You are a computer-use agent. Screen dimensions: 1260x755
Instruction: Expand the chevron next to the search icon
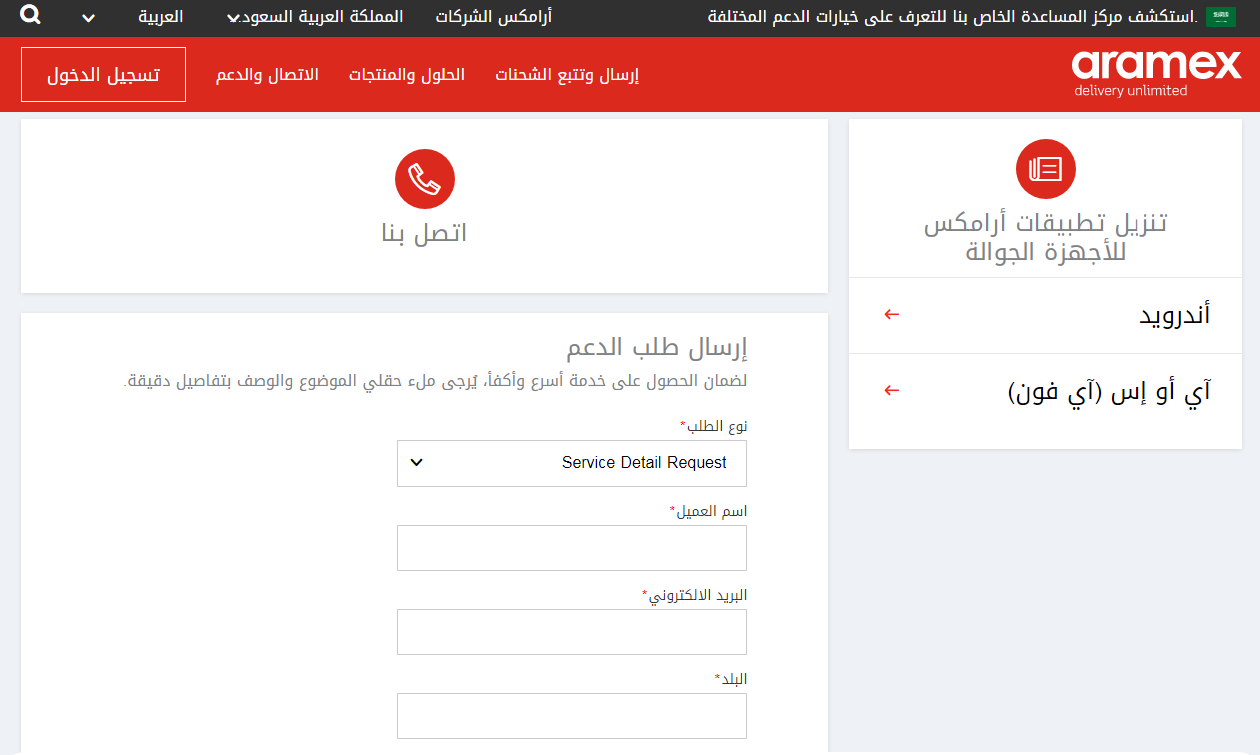coord(89,18)
